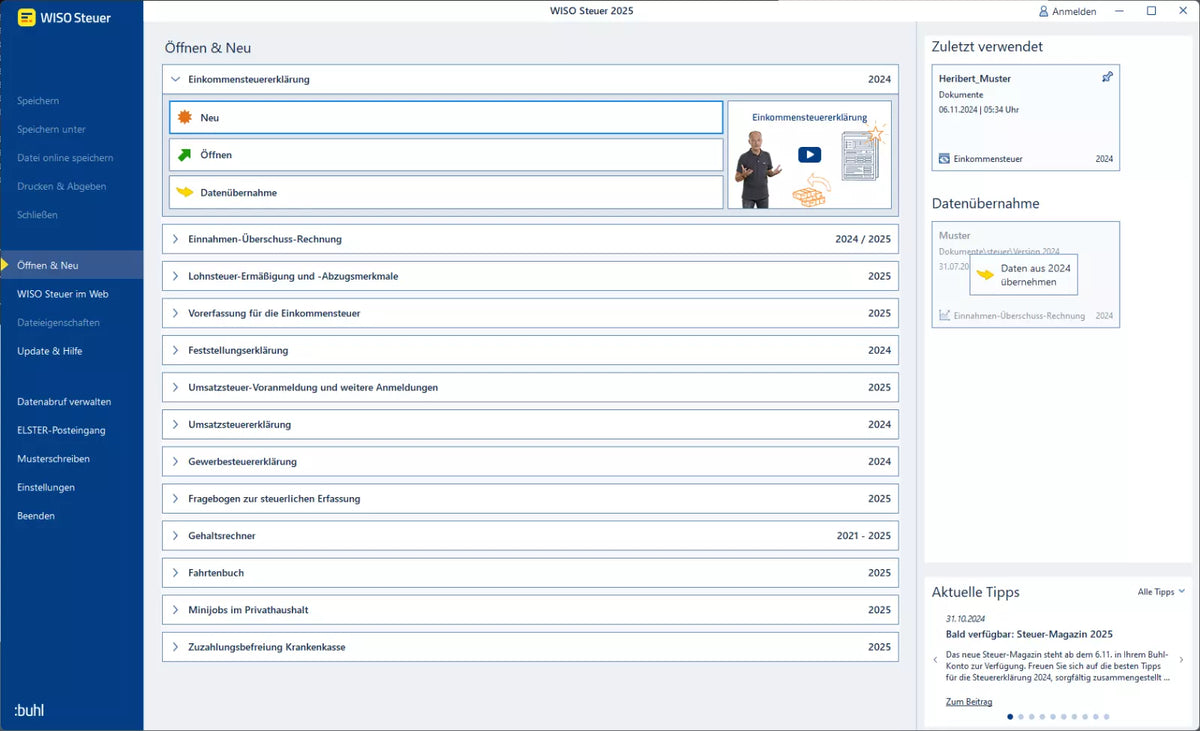
Task: Click the 2024 / 2025 year label
Action: 863,239
